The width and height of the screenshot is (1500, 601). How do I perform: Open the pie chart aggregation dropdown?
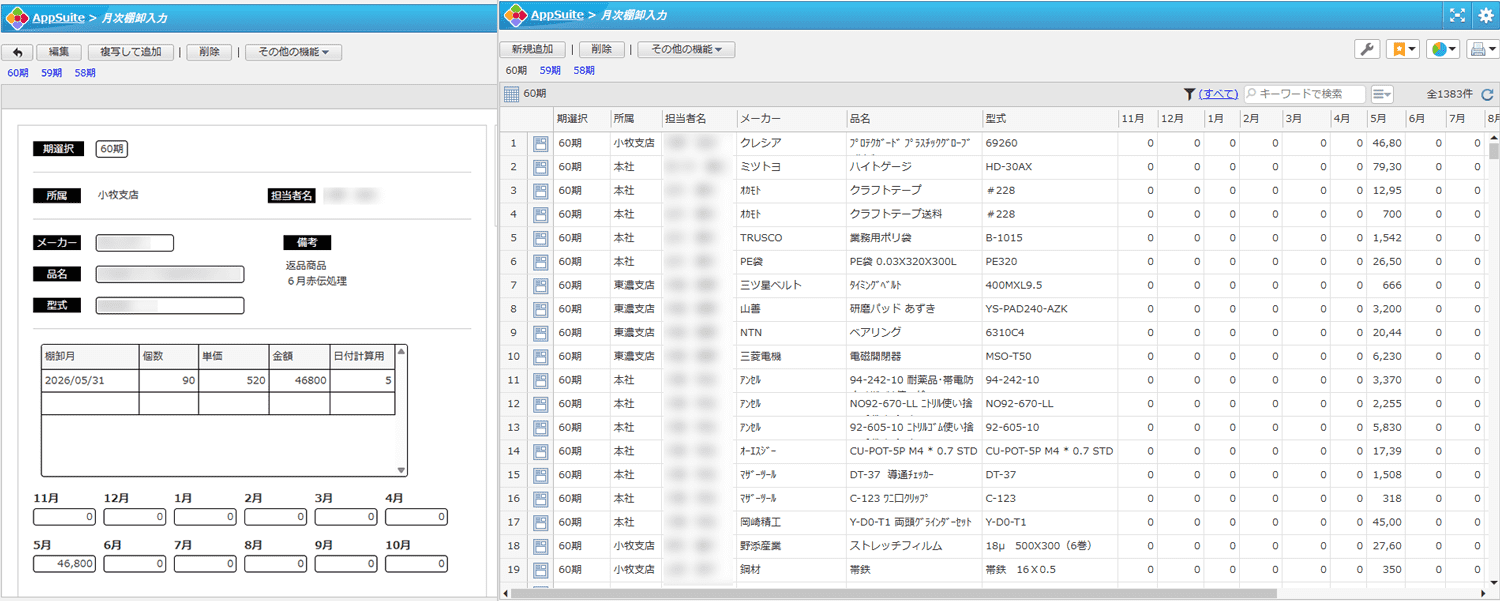point(1443,49)
